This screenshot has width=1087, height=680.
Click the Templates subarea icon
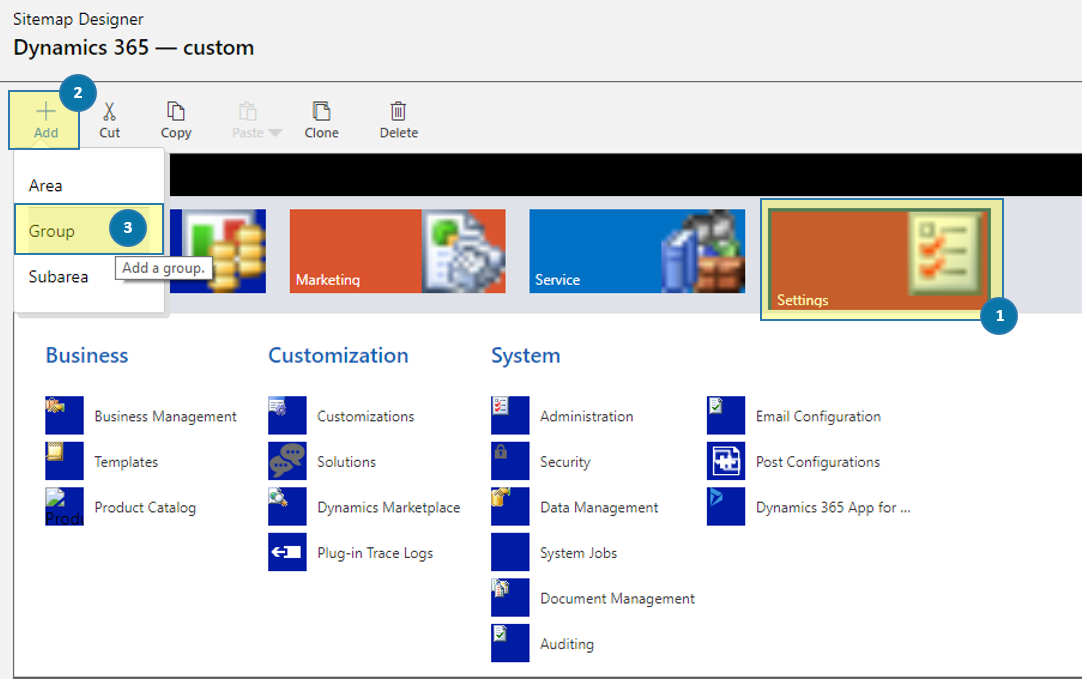coord(64,461)
